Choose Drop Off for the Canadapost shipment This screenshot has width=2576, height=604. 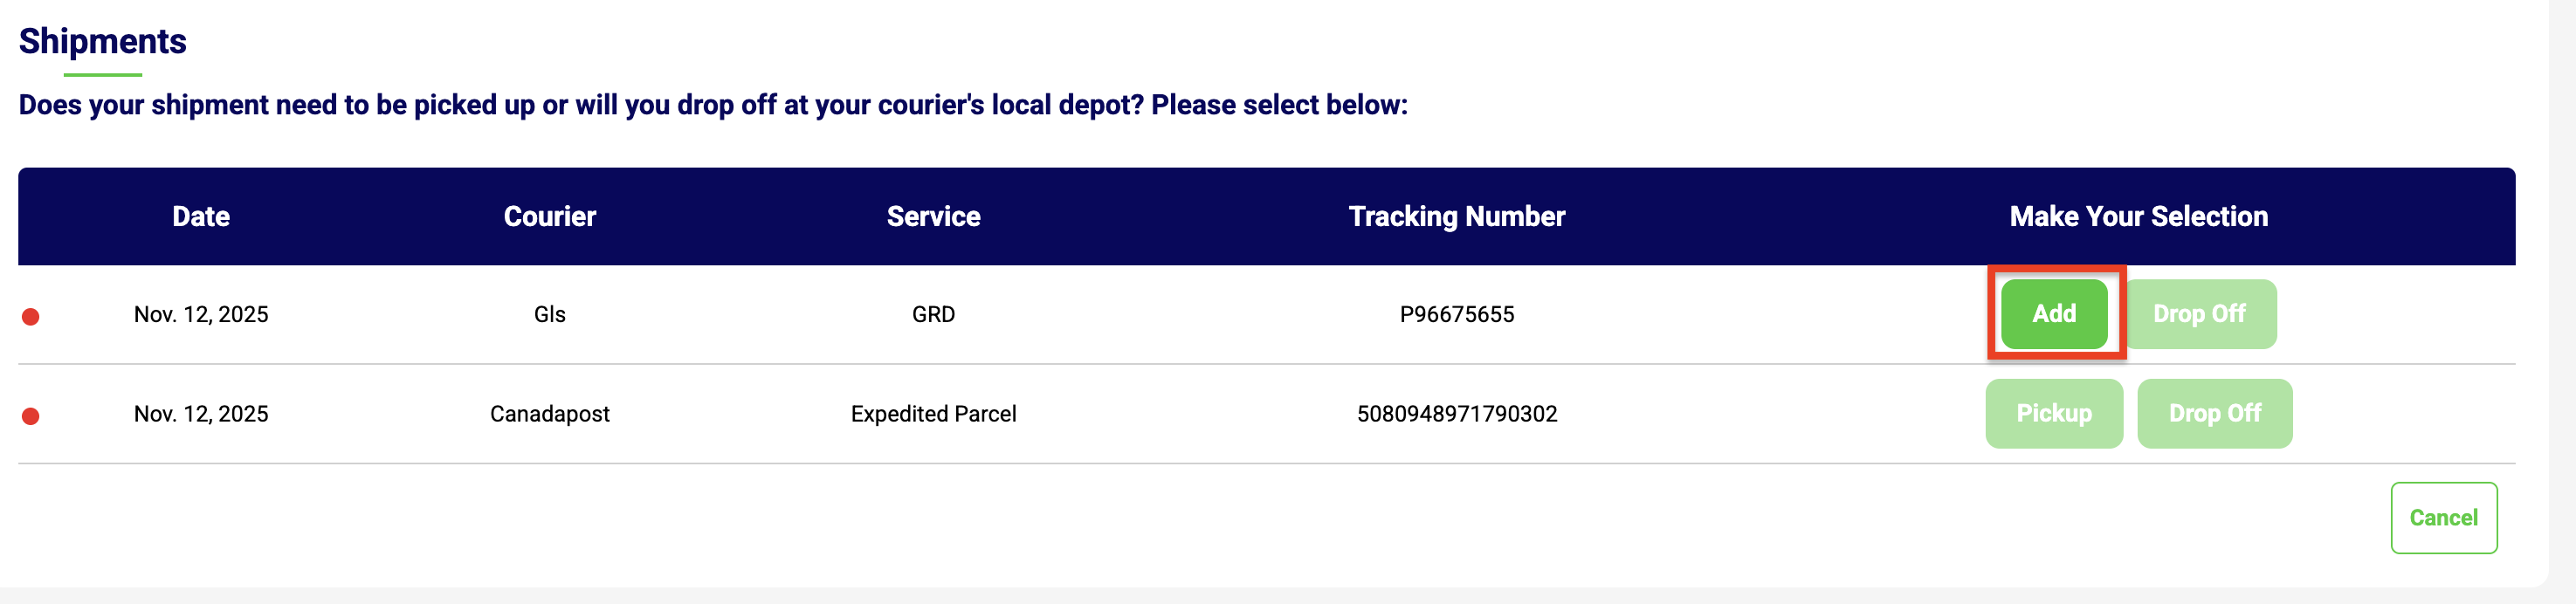(x=2214, y=414)
